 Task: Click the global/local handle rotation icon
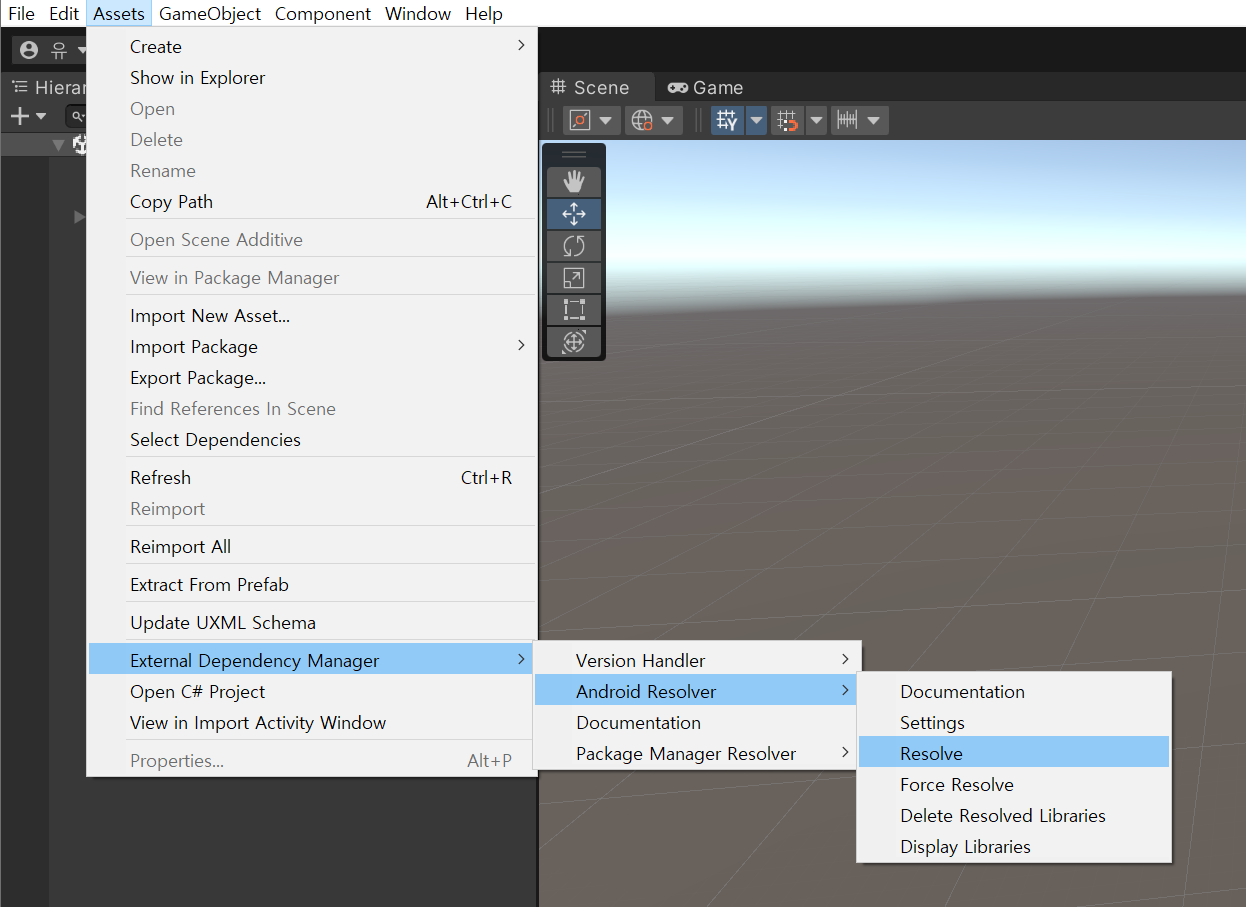tap(642, 121)
